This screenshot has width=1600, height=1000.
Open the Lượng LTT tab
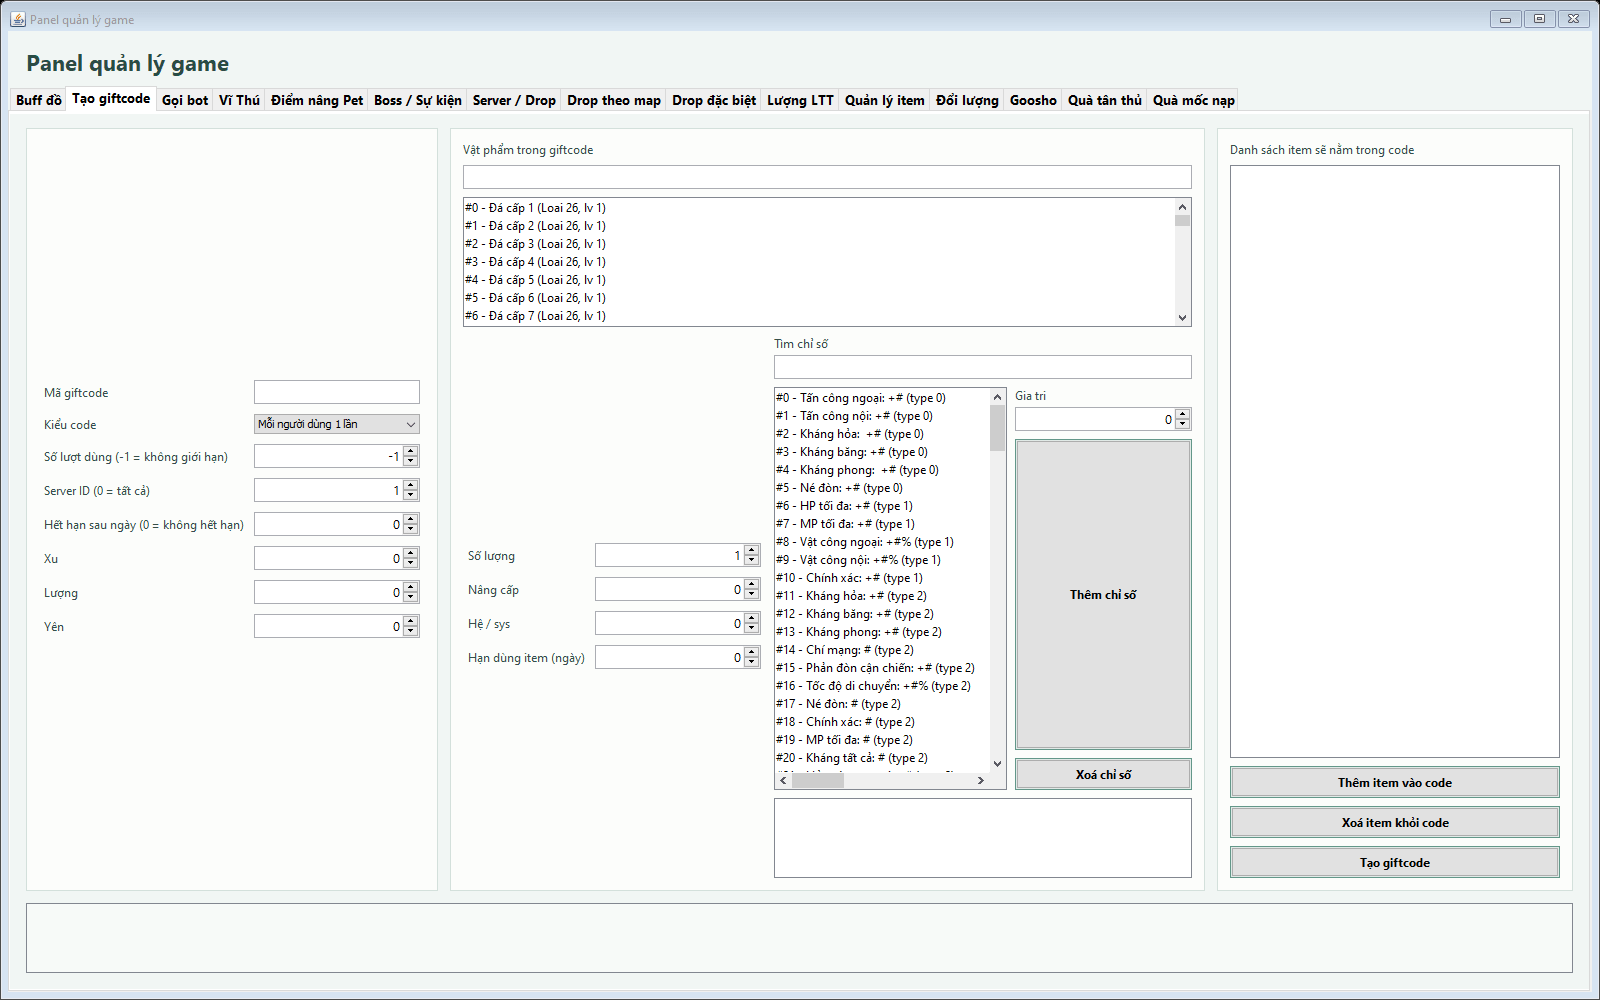(x=800, y=100)
